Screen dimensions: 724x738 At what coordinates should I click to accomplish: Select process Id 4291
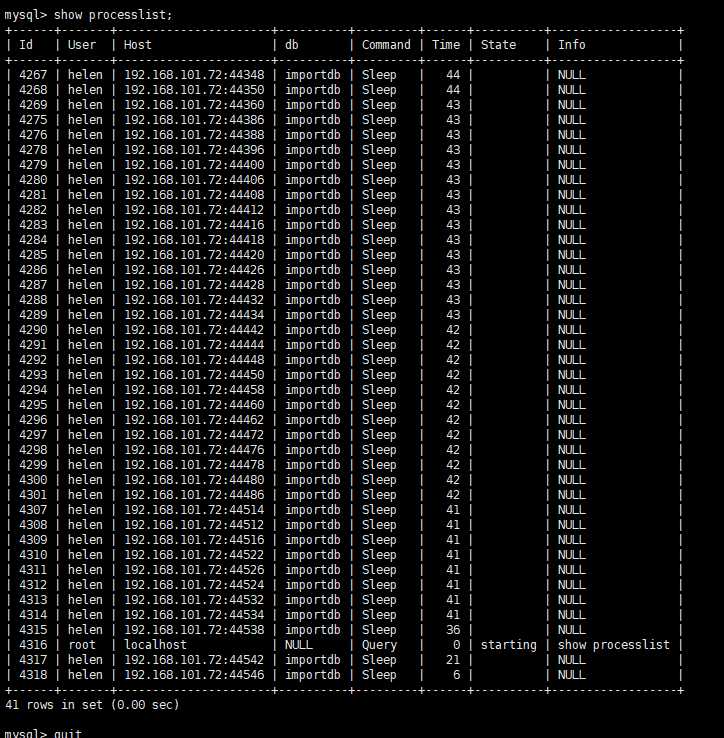(33, 345)
